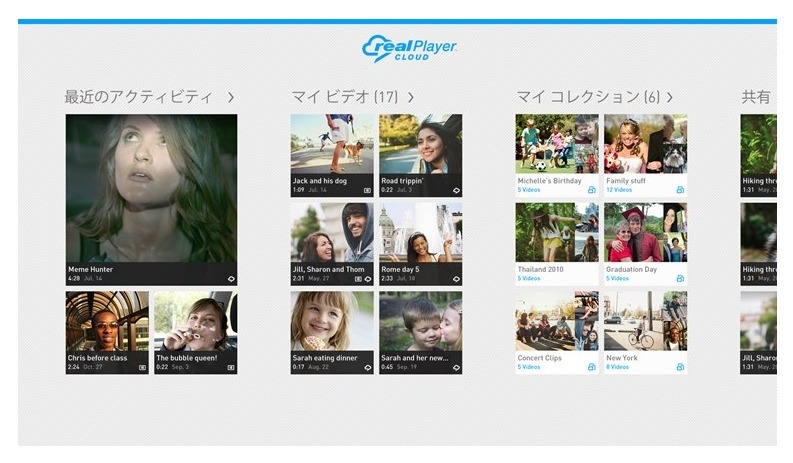Expand マイ コレクション (6) using the chevron

pos(670,97)
